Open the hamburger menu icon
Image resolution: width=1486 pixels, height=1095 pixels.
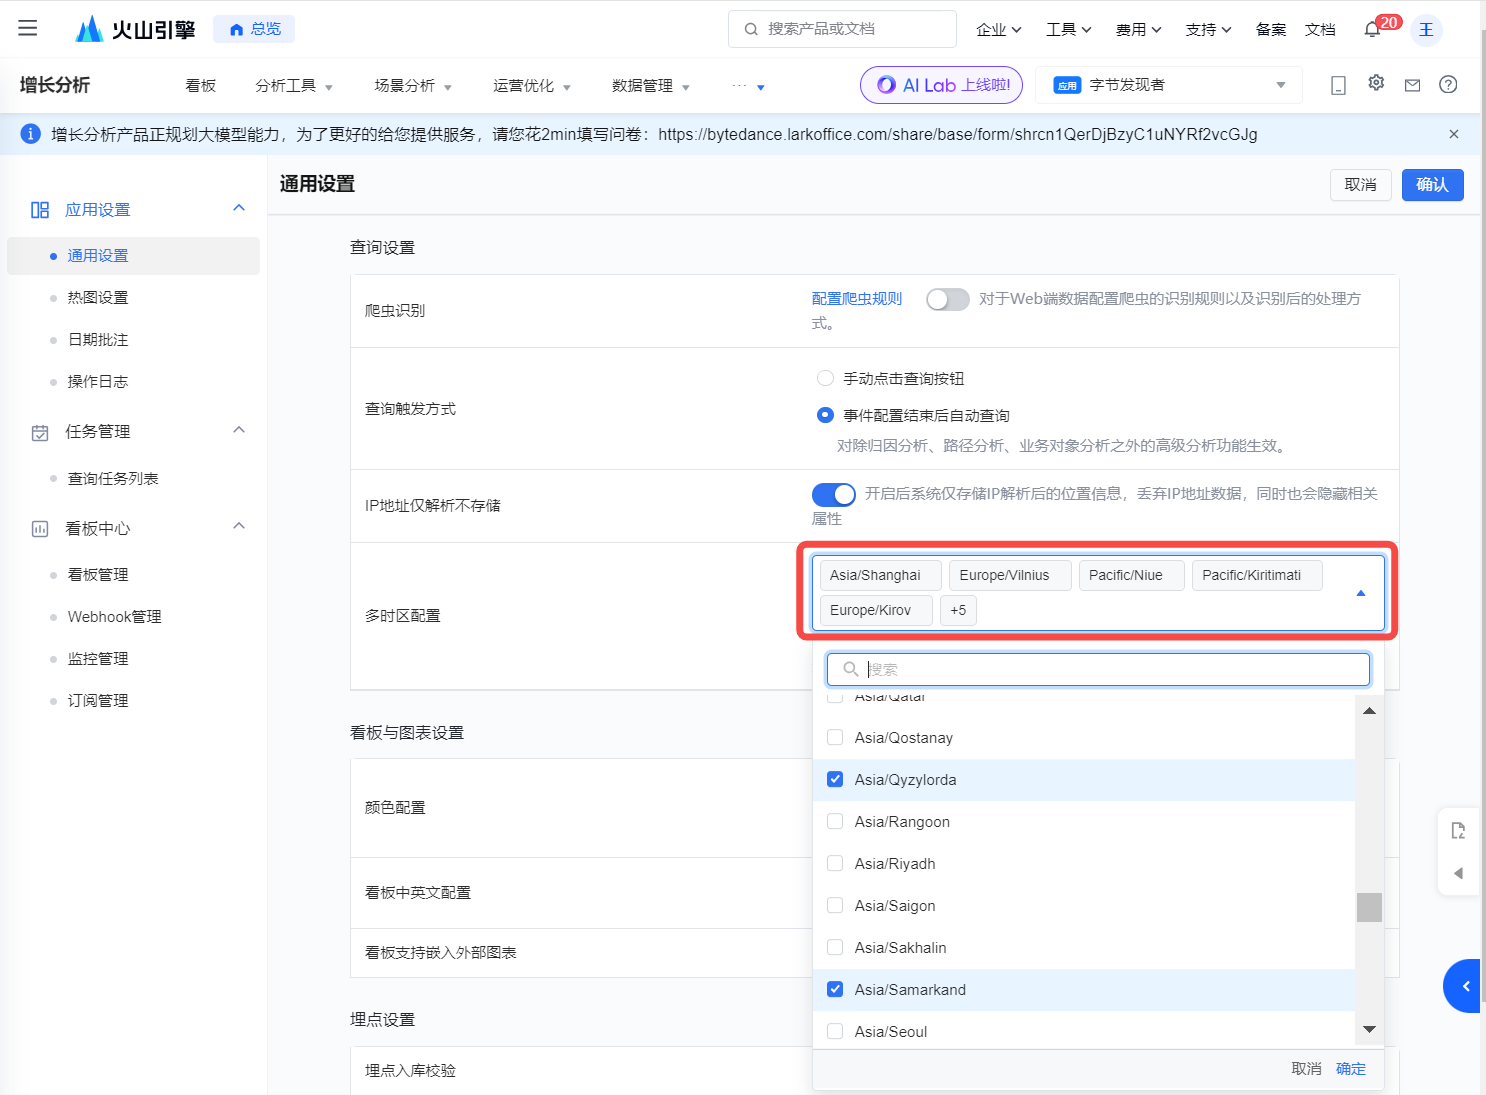(x=28, y=28)
